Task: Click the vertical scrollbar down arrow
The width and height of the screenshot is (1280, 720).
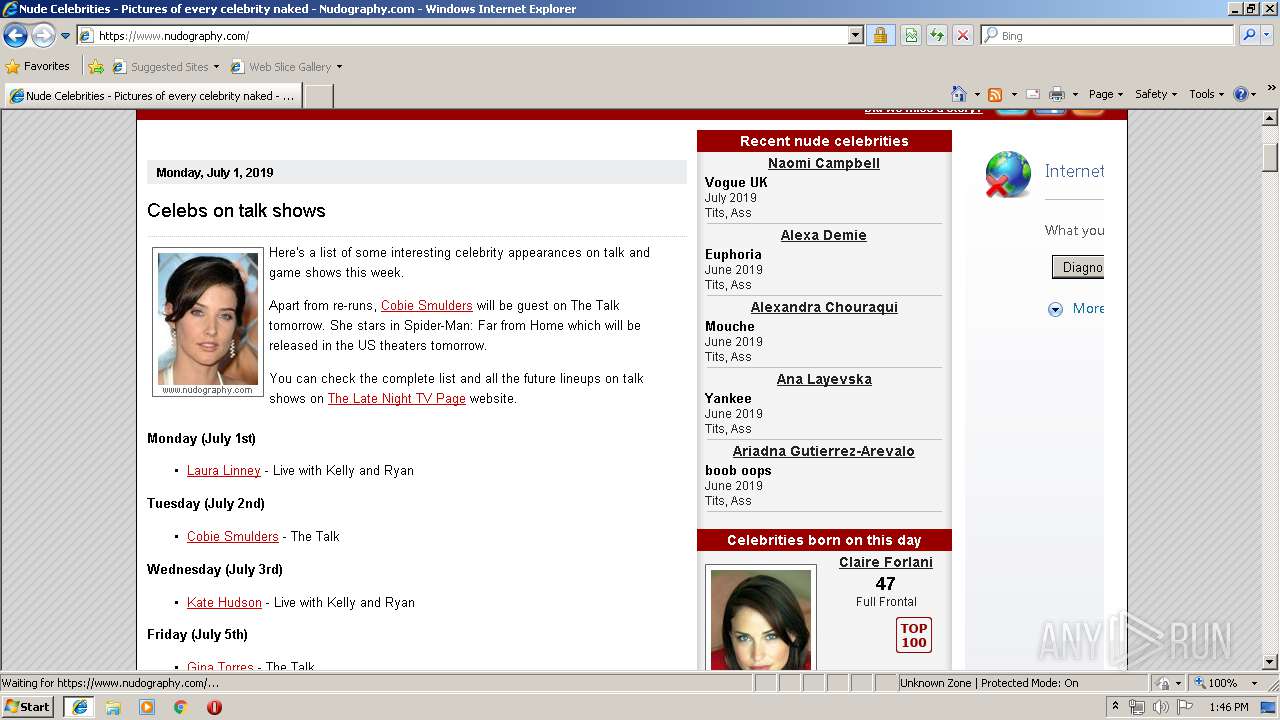Action: (x=1270, y=662)
